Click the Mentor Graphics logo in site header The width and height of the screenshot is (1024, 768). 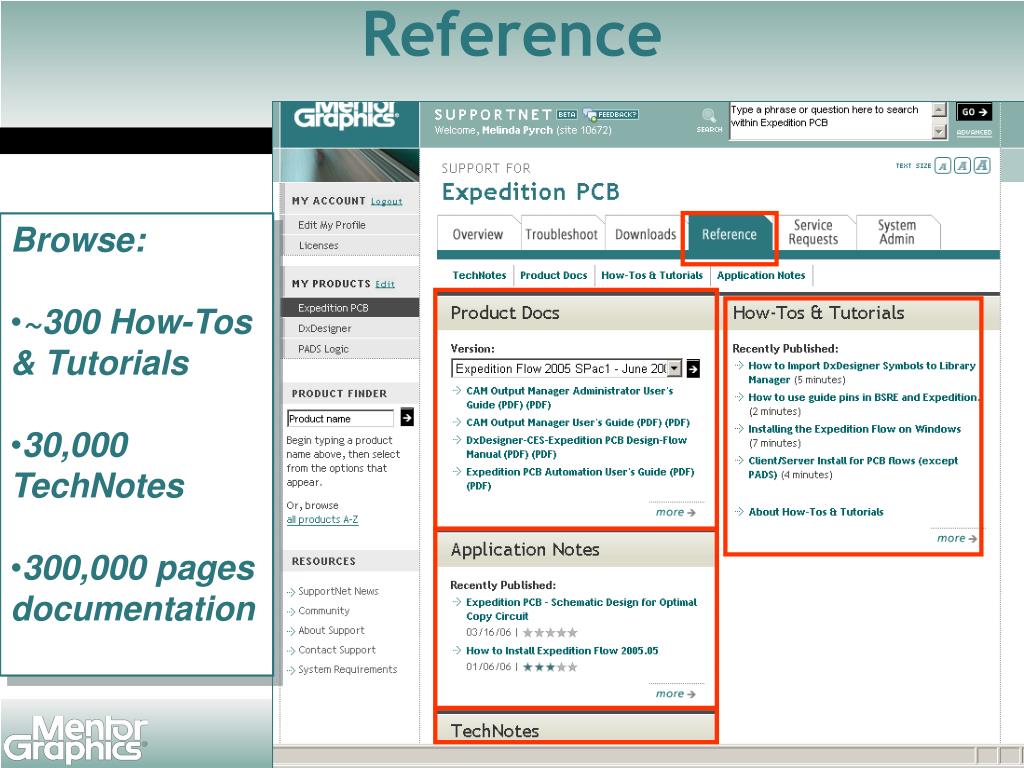click(x=345, y=116)
